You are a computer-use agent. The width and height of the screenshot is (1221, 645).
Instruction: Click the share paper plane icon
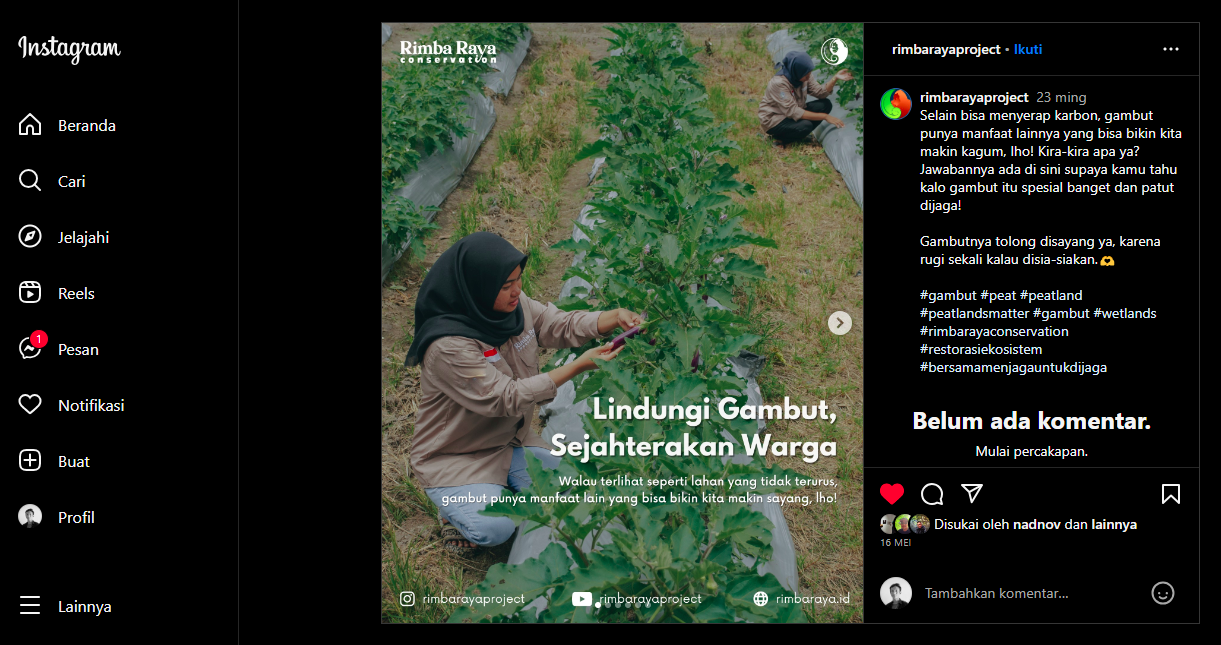[x=971, y=493]
